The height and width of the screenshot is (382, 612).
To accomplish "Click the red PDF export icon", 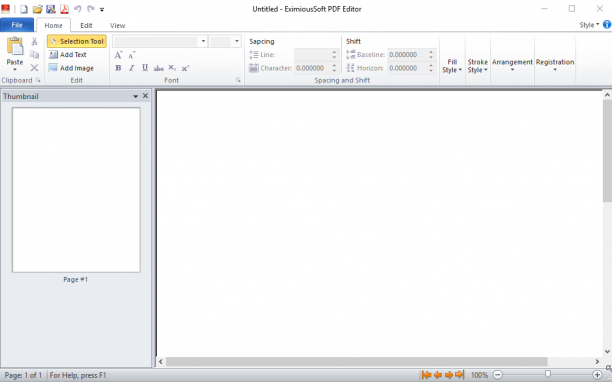I will pyautogui.click(x=64, y=9).
